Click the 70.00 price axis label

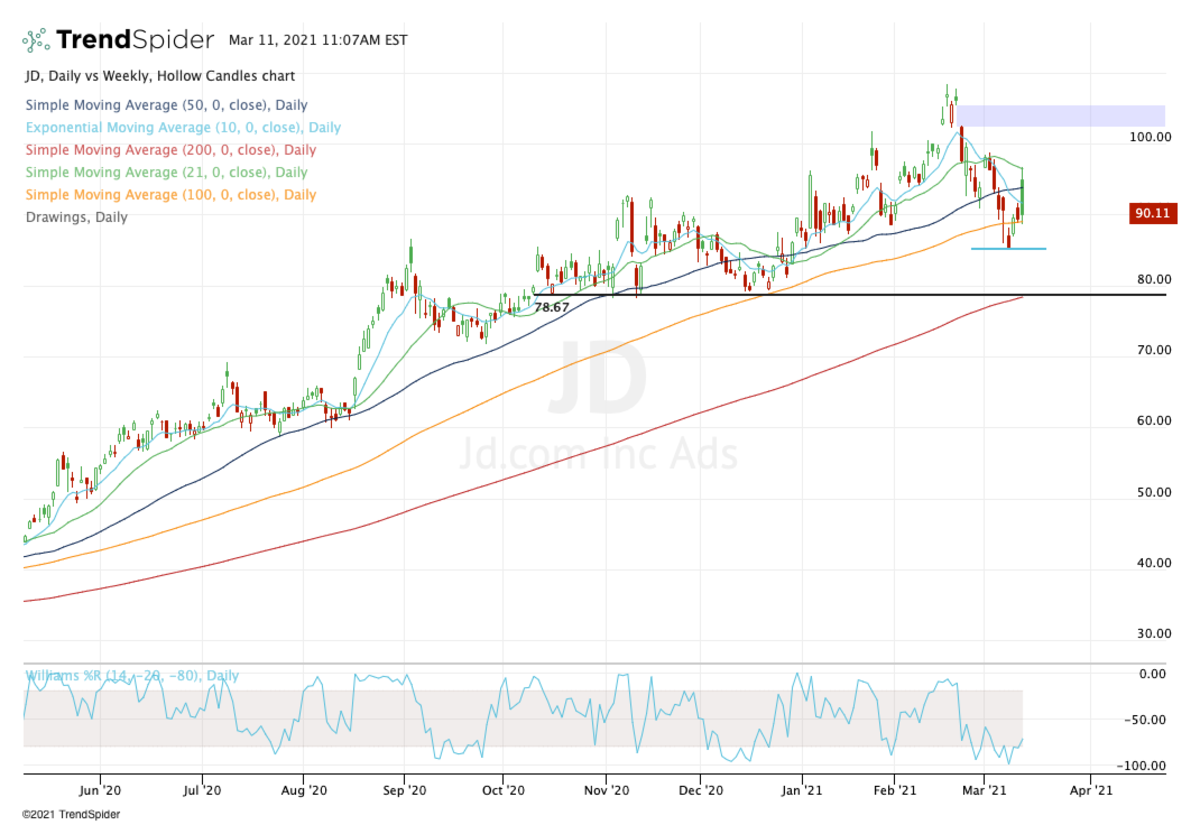(1153, 350)
